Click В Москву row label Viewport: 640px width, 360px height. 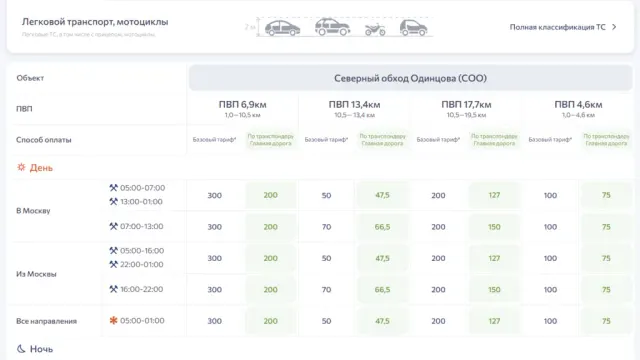(x=33, y=211)
